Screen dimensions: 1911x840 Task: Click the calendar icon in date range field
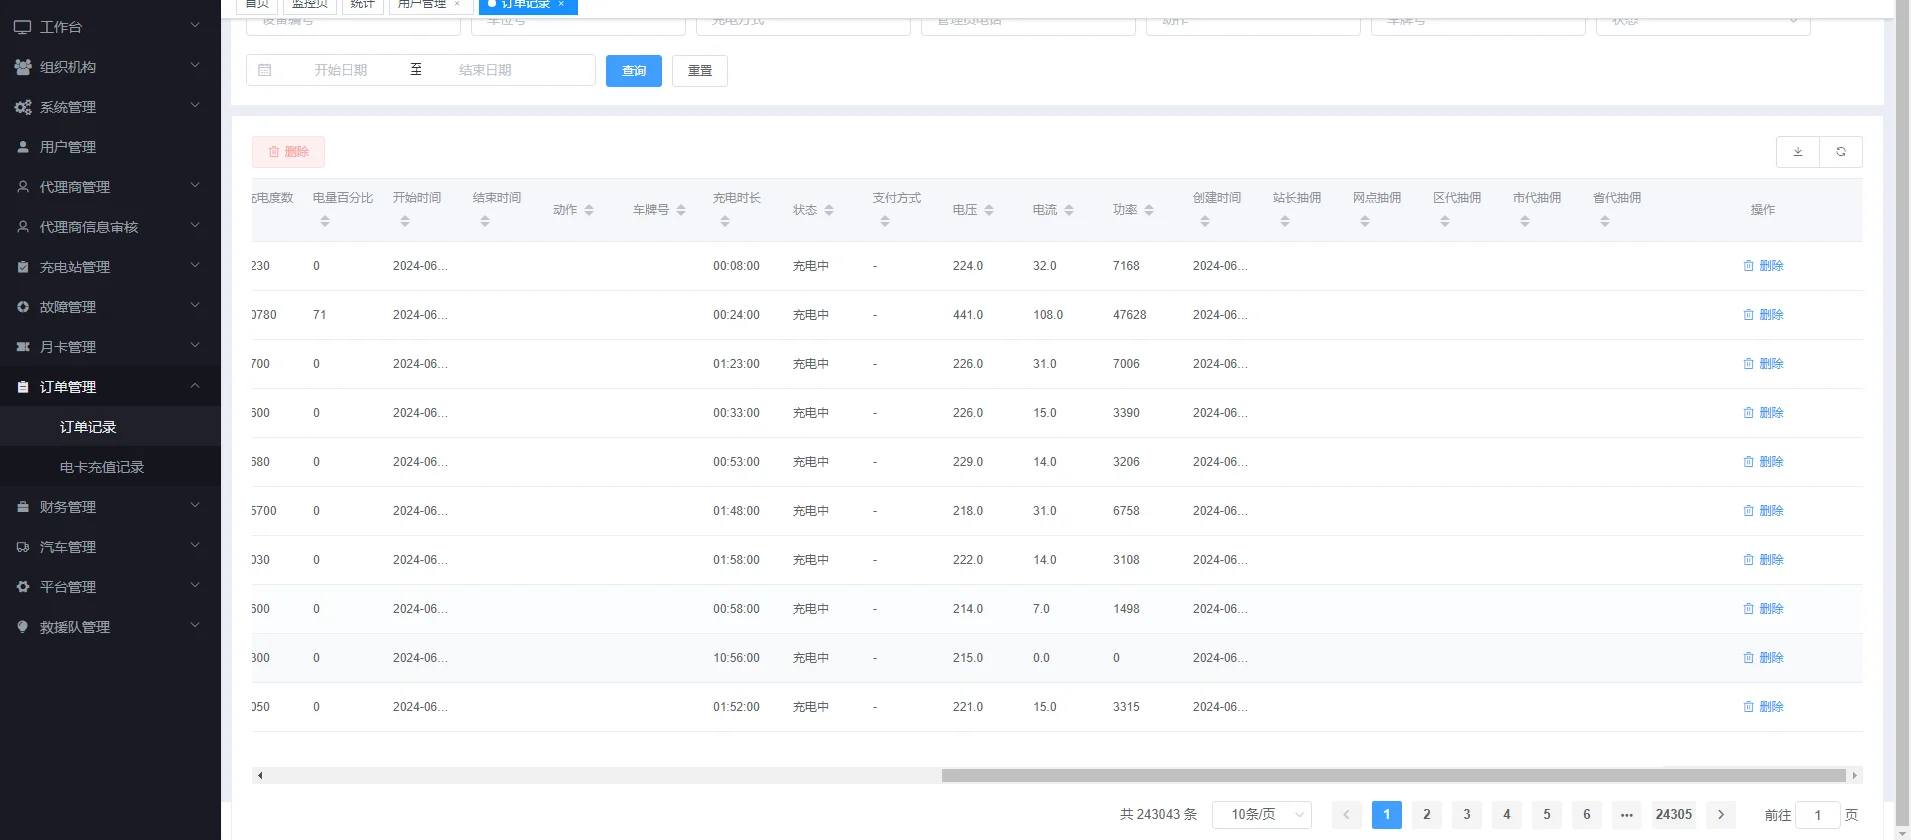[x=265, y=70]
